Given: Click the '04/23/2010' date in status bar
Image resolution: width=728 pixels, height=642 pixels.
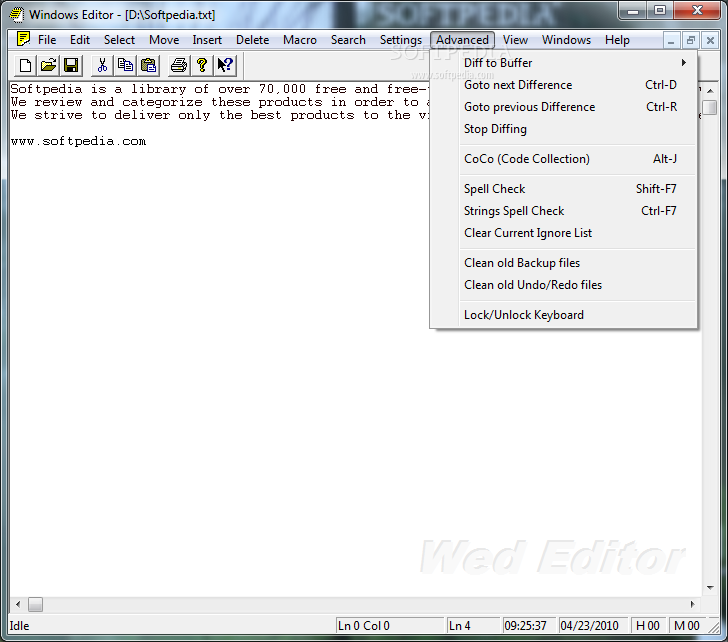Looking at the screenshot, I should click(593, 626).
